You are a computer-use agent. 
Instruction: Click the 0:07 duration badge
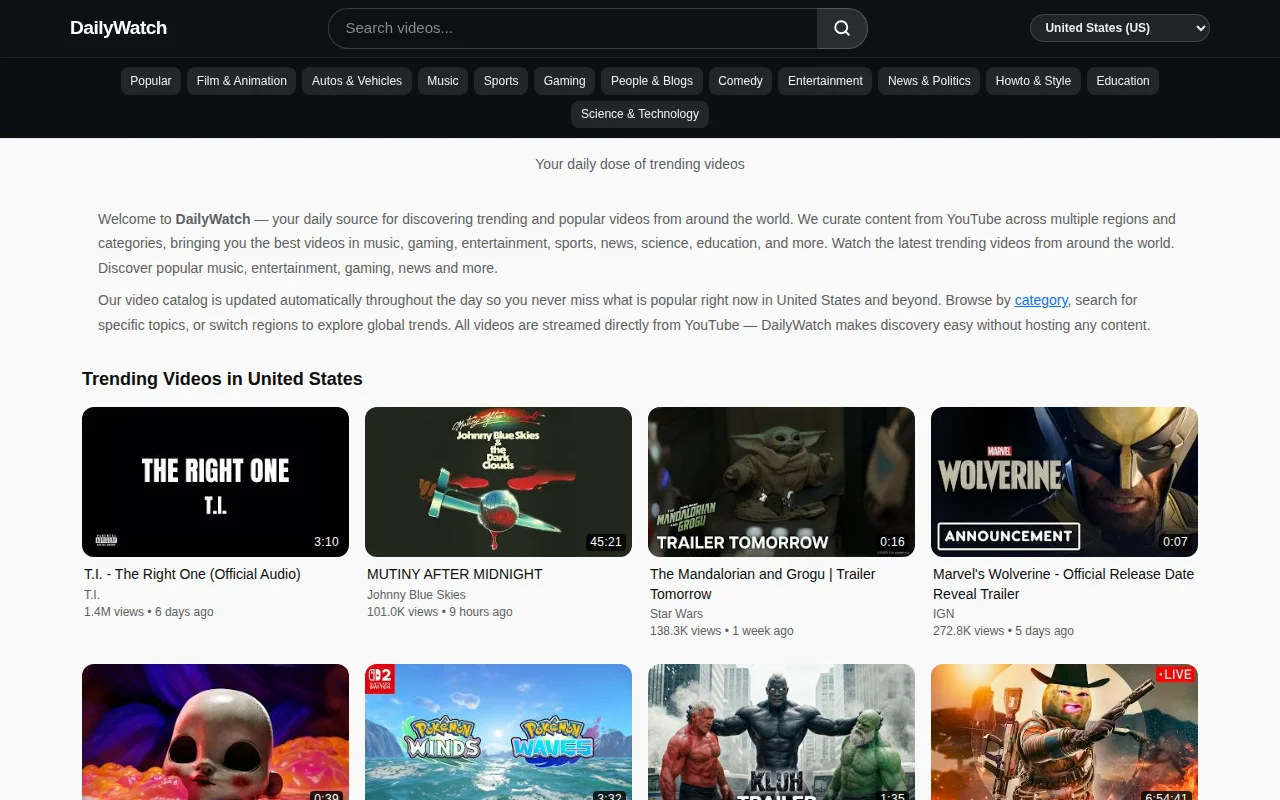tap(1175, 542)
